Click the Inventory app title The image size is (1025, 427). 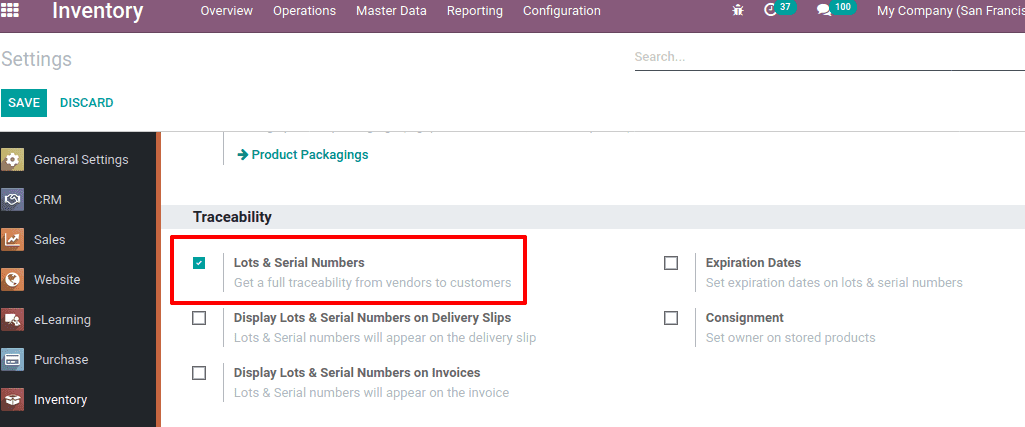(97, 11)
